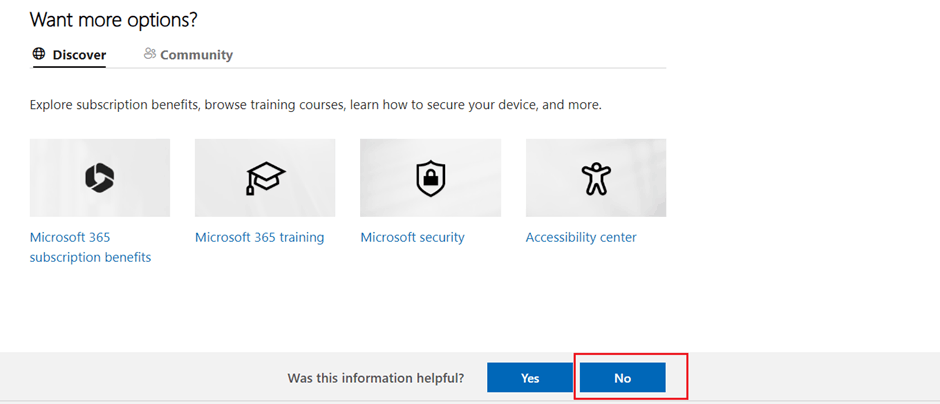940x404 pixels.
Task: Follow Microsoft 365 subscription benefits link
Action: (90, 248)
